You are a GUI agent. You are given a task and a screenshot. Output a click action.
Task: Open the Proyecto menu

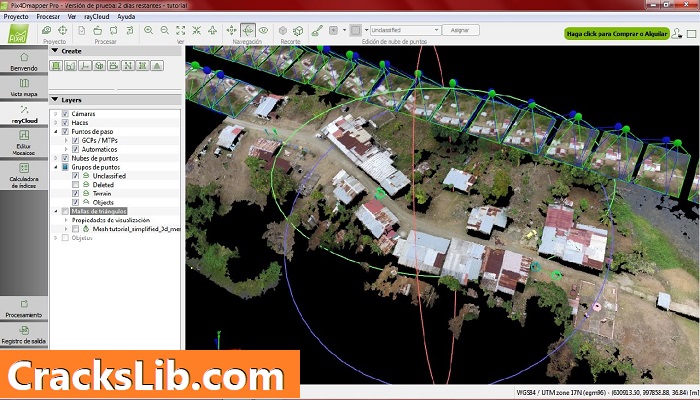coord(16,17)
